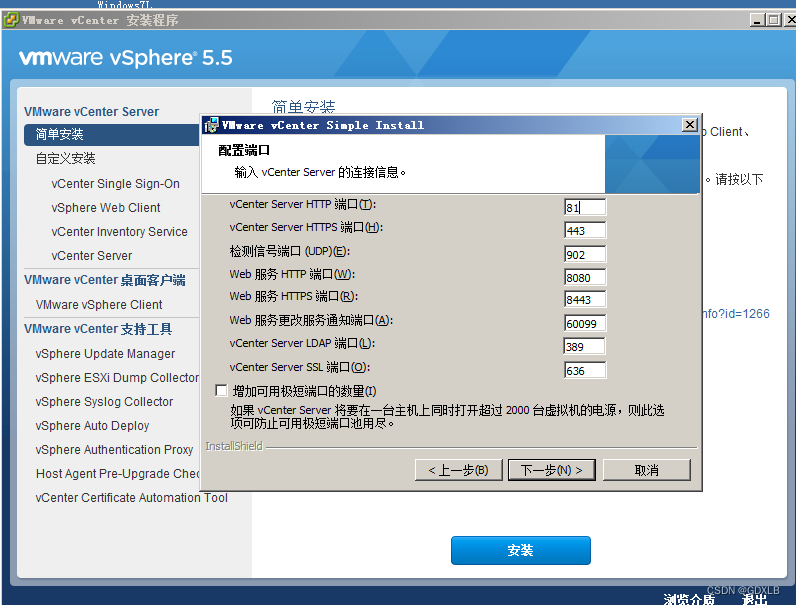Select vSphere Authentication Proxy entry

pos(114,450)
